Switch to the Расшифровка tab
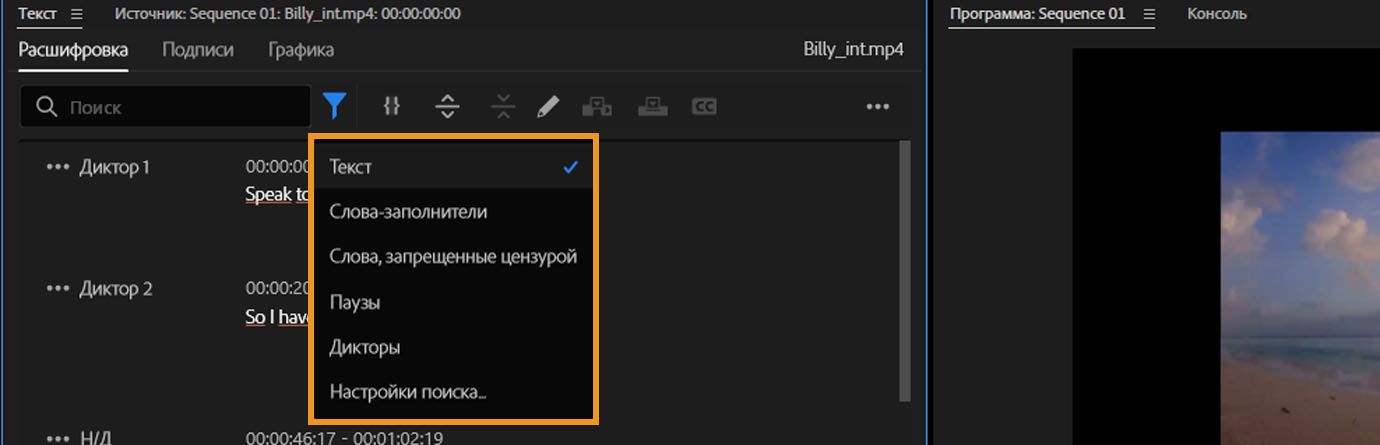This screenshot has width=1380, height=445. (x=73, y=49)
